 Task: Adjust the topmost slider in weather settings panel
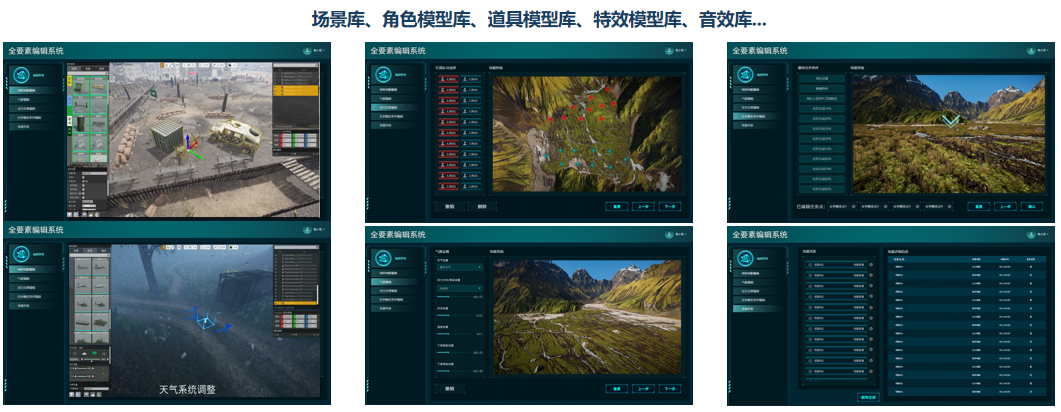(x=455, y=296)
